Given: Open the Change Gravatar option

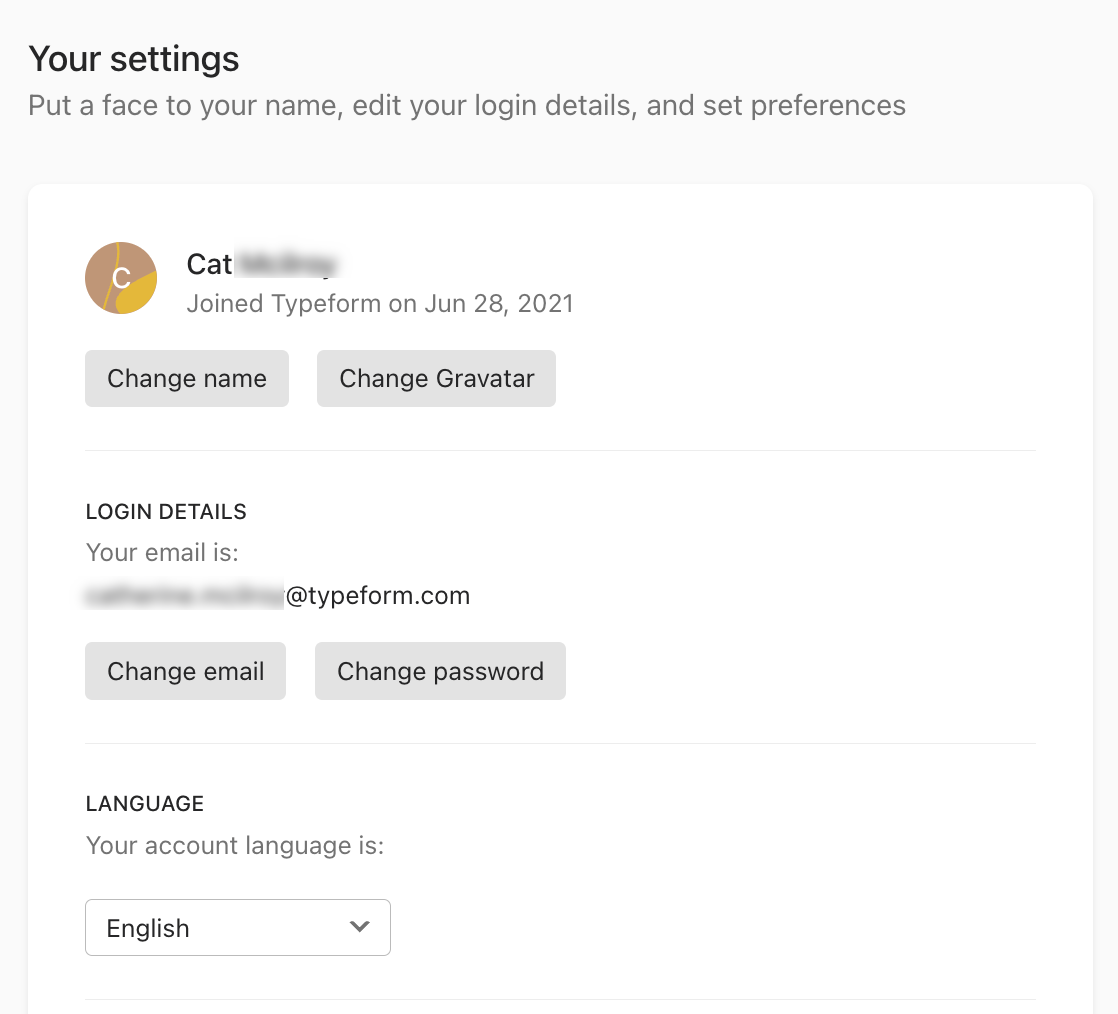Looking at the screenshot, I should point(436,378).
